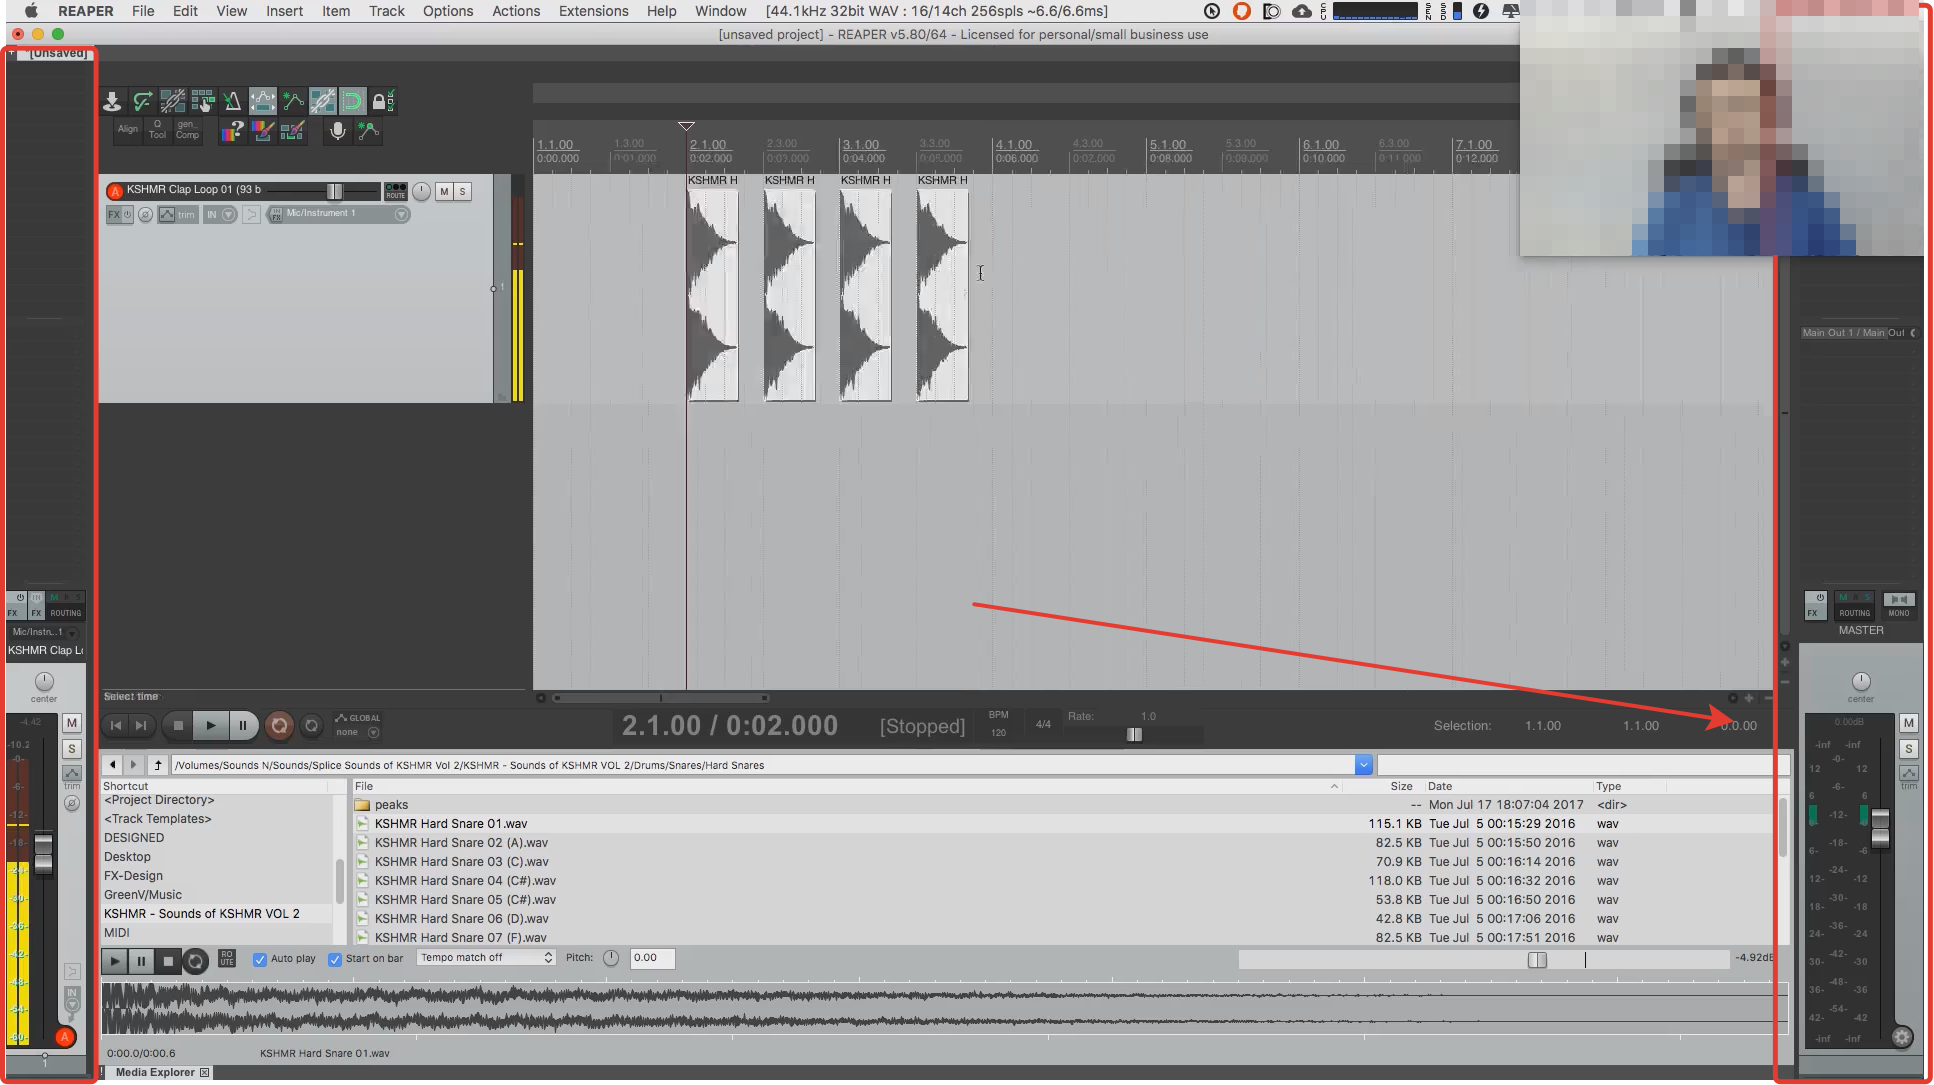Click the item paintbrush color icon
The height and width of the screenshot is (1085, 1934).
coord(292,131)
